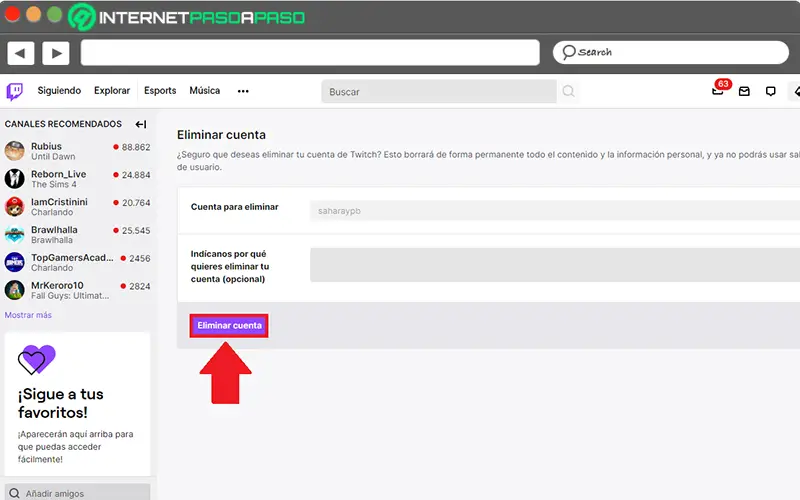Open the Esports tab
The height and width of the screenshot is (500, 800).
click(x=160, y=91)
